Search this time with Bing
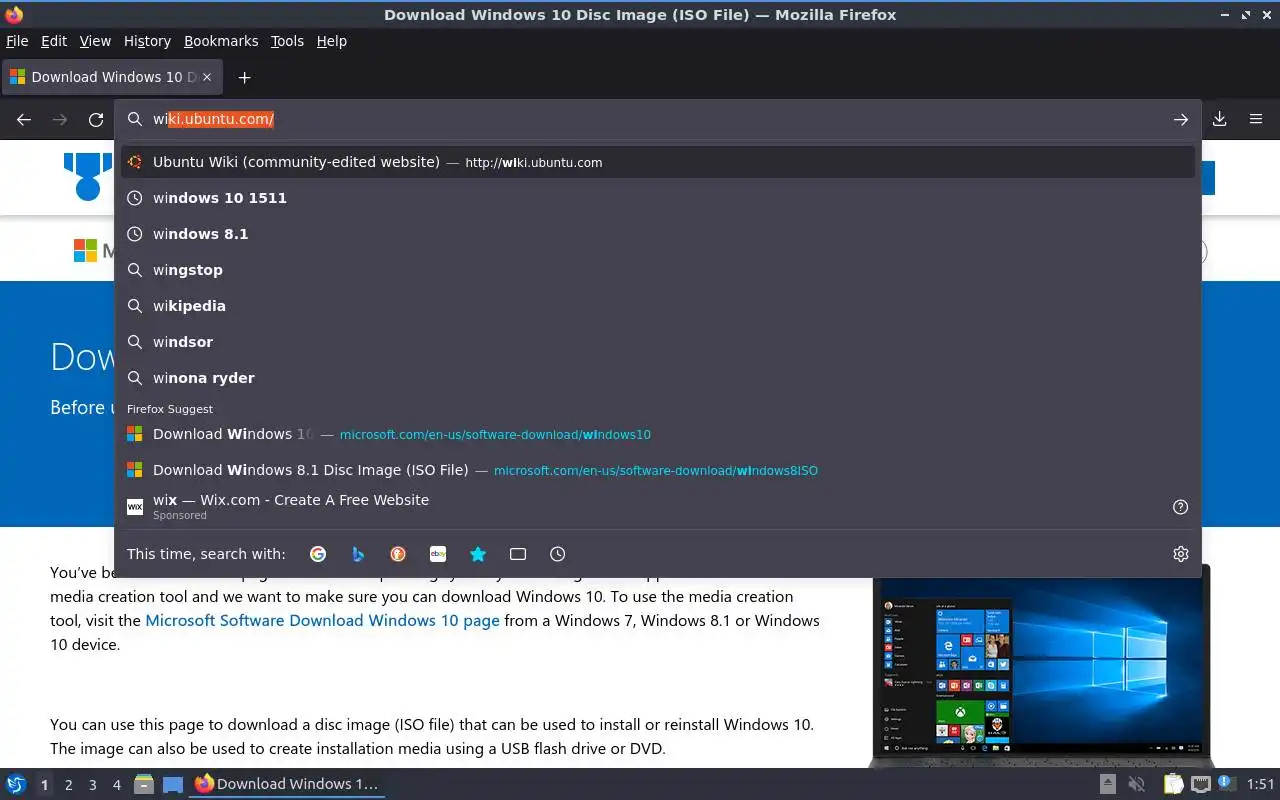Image resolution: width=1280 pixels, height=800 pixels. point(358,554)
